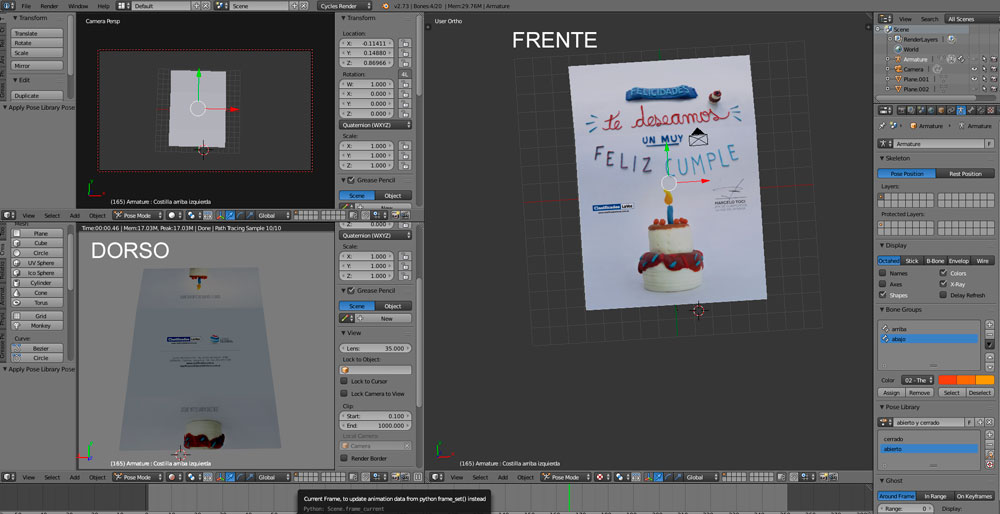Open the Render menu
1000x514 pixels.
(49, 6)
